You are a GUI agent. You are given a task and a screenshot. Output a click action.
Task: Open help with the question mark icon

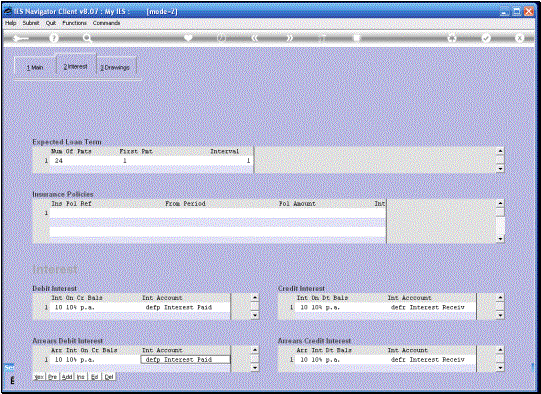(x=53, y=38)
